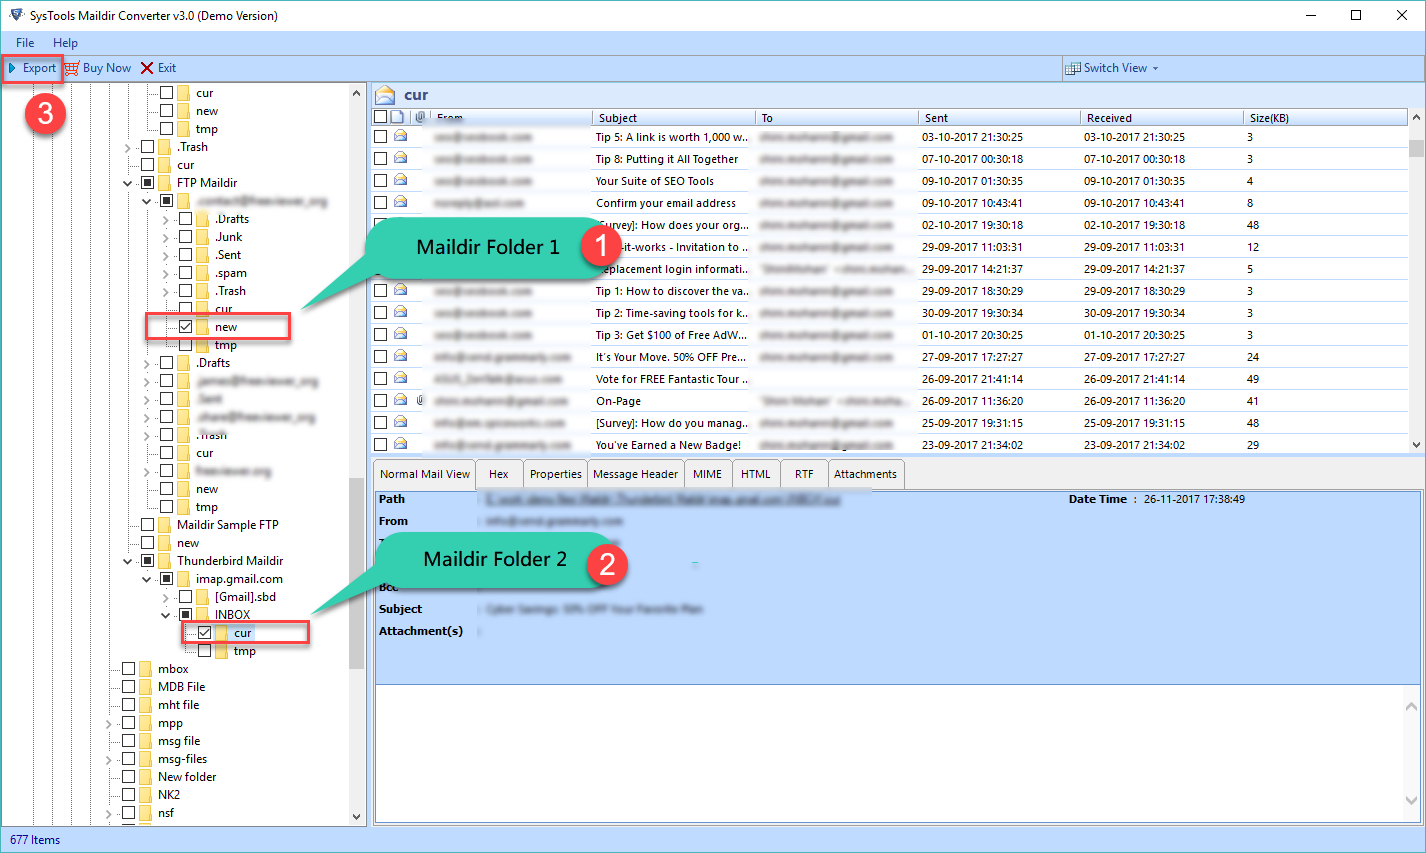Switch to the RTF tab

tap(804, 474)
